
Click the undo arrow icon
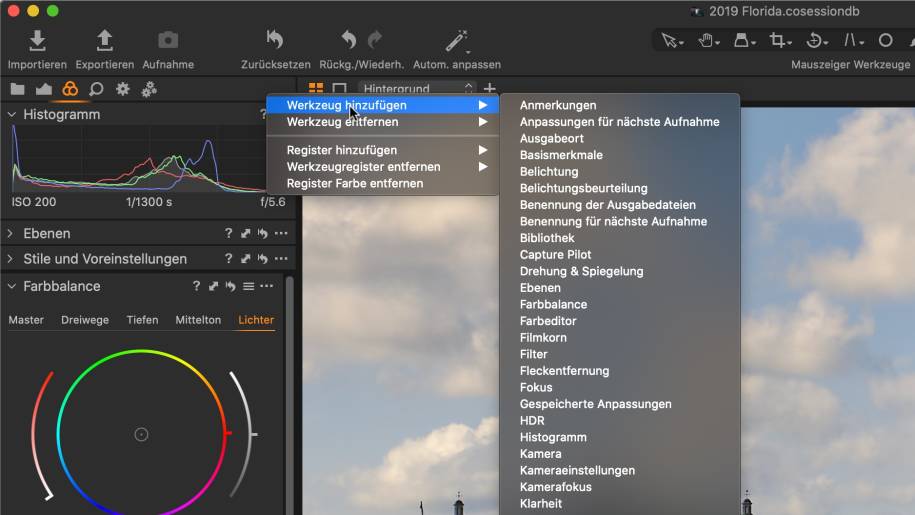pyautogui.click(x=348, y=40)
